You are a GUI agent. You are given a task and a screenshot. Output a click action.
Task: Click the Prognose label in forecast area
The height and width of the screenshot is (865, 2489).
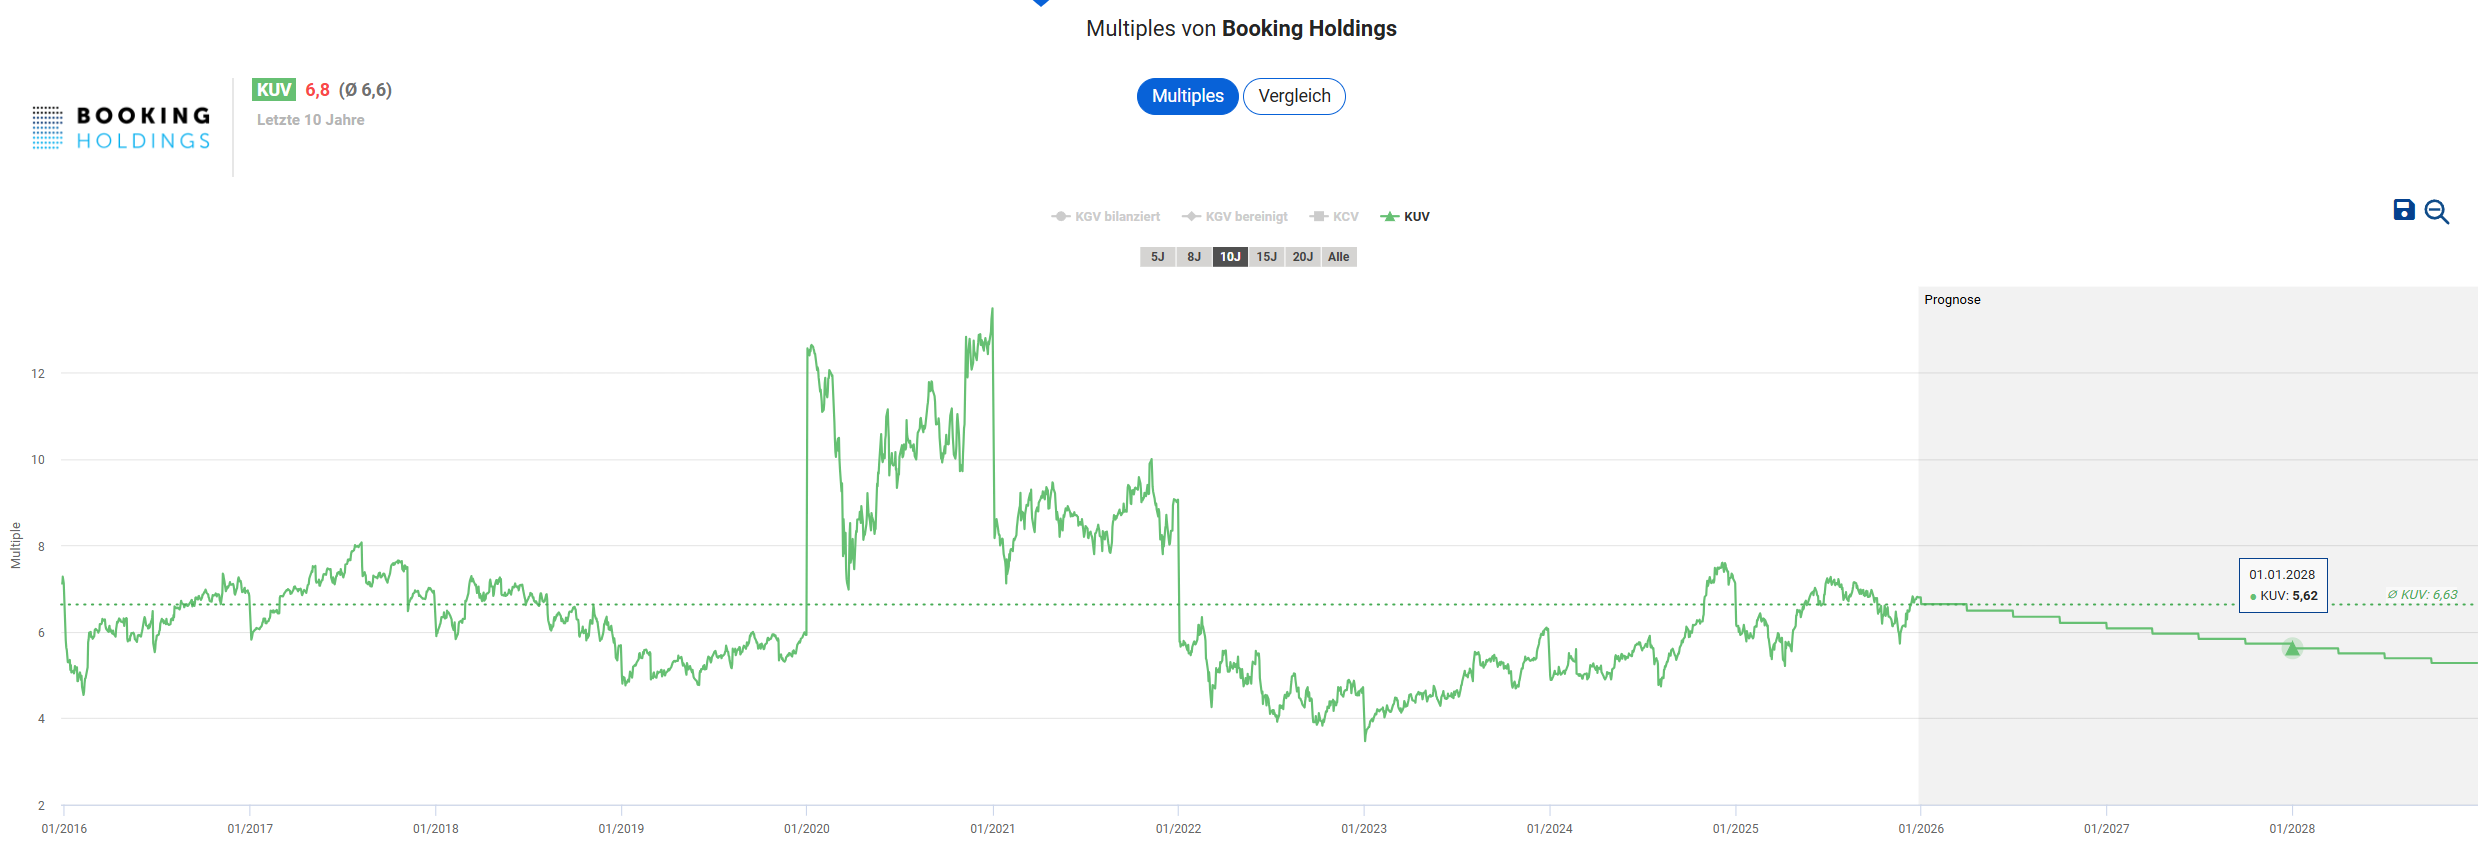tap(1952, 300)
